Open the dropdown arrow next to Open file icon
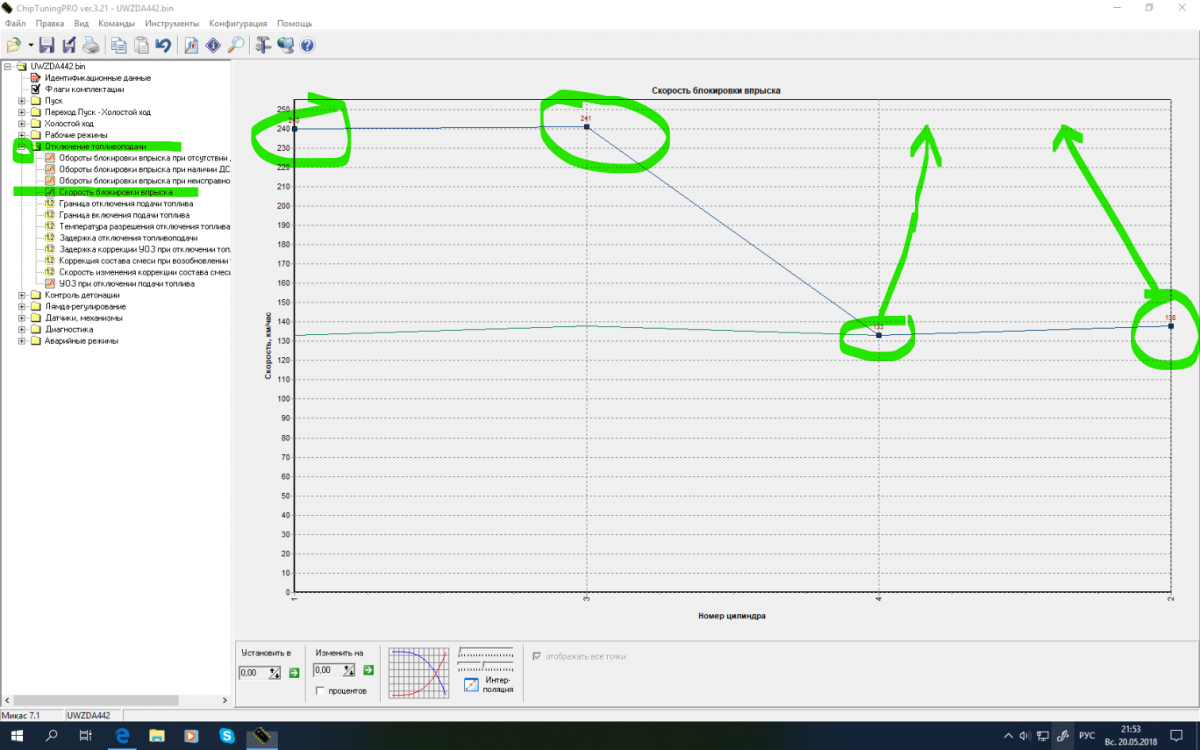This screenshot has height=750, width=1200. pos(30,45)
